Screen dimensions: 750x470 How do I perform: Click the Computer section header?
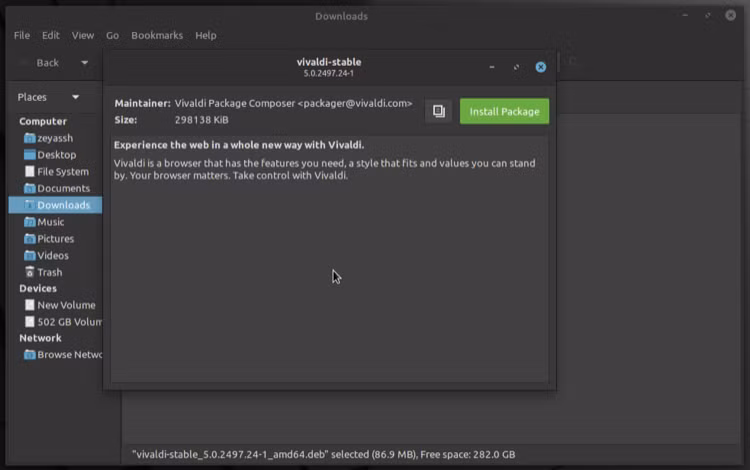43,121
